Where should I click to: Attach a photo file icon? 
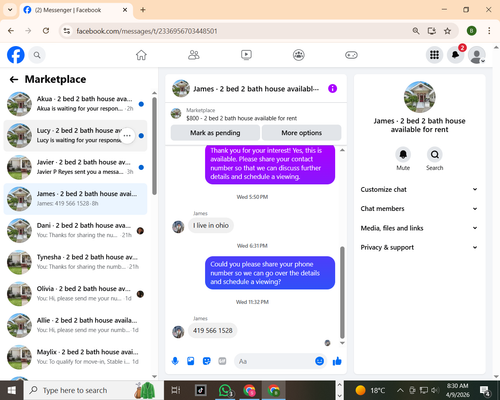pyautogui.click(x=191, y=361)
